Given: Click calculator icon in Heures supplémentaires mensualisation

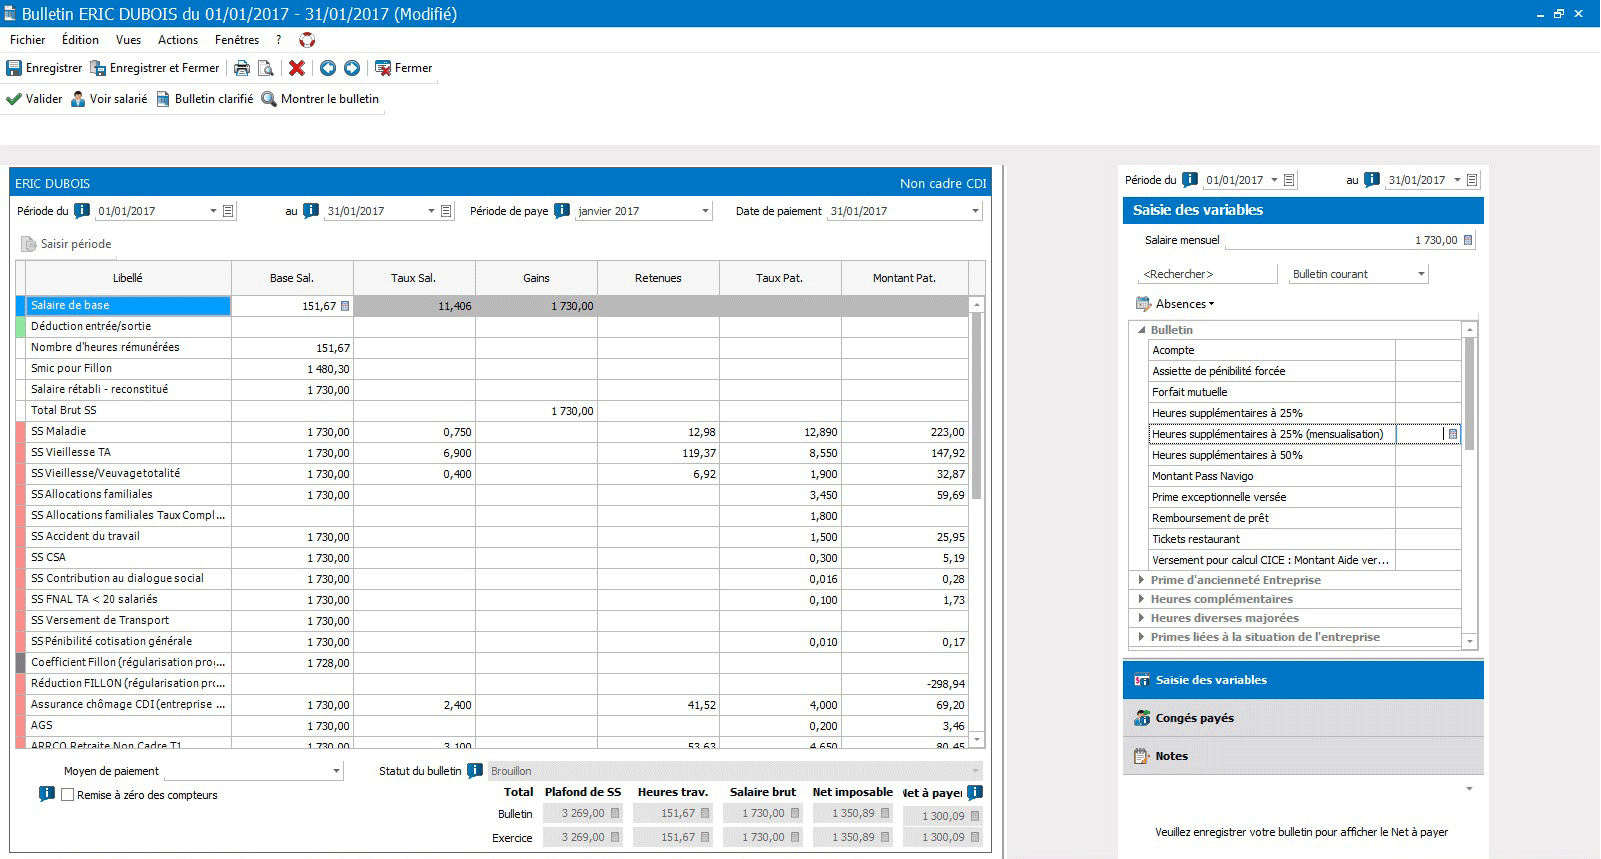Looking at the screenshot, I should click(x=1453, y=434).
